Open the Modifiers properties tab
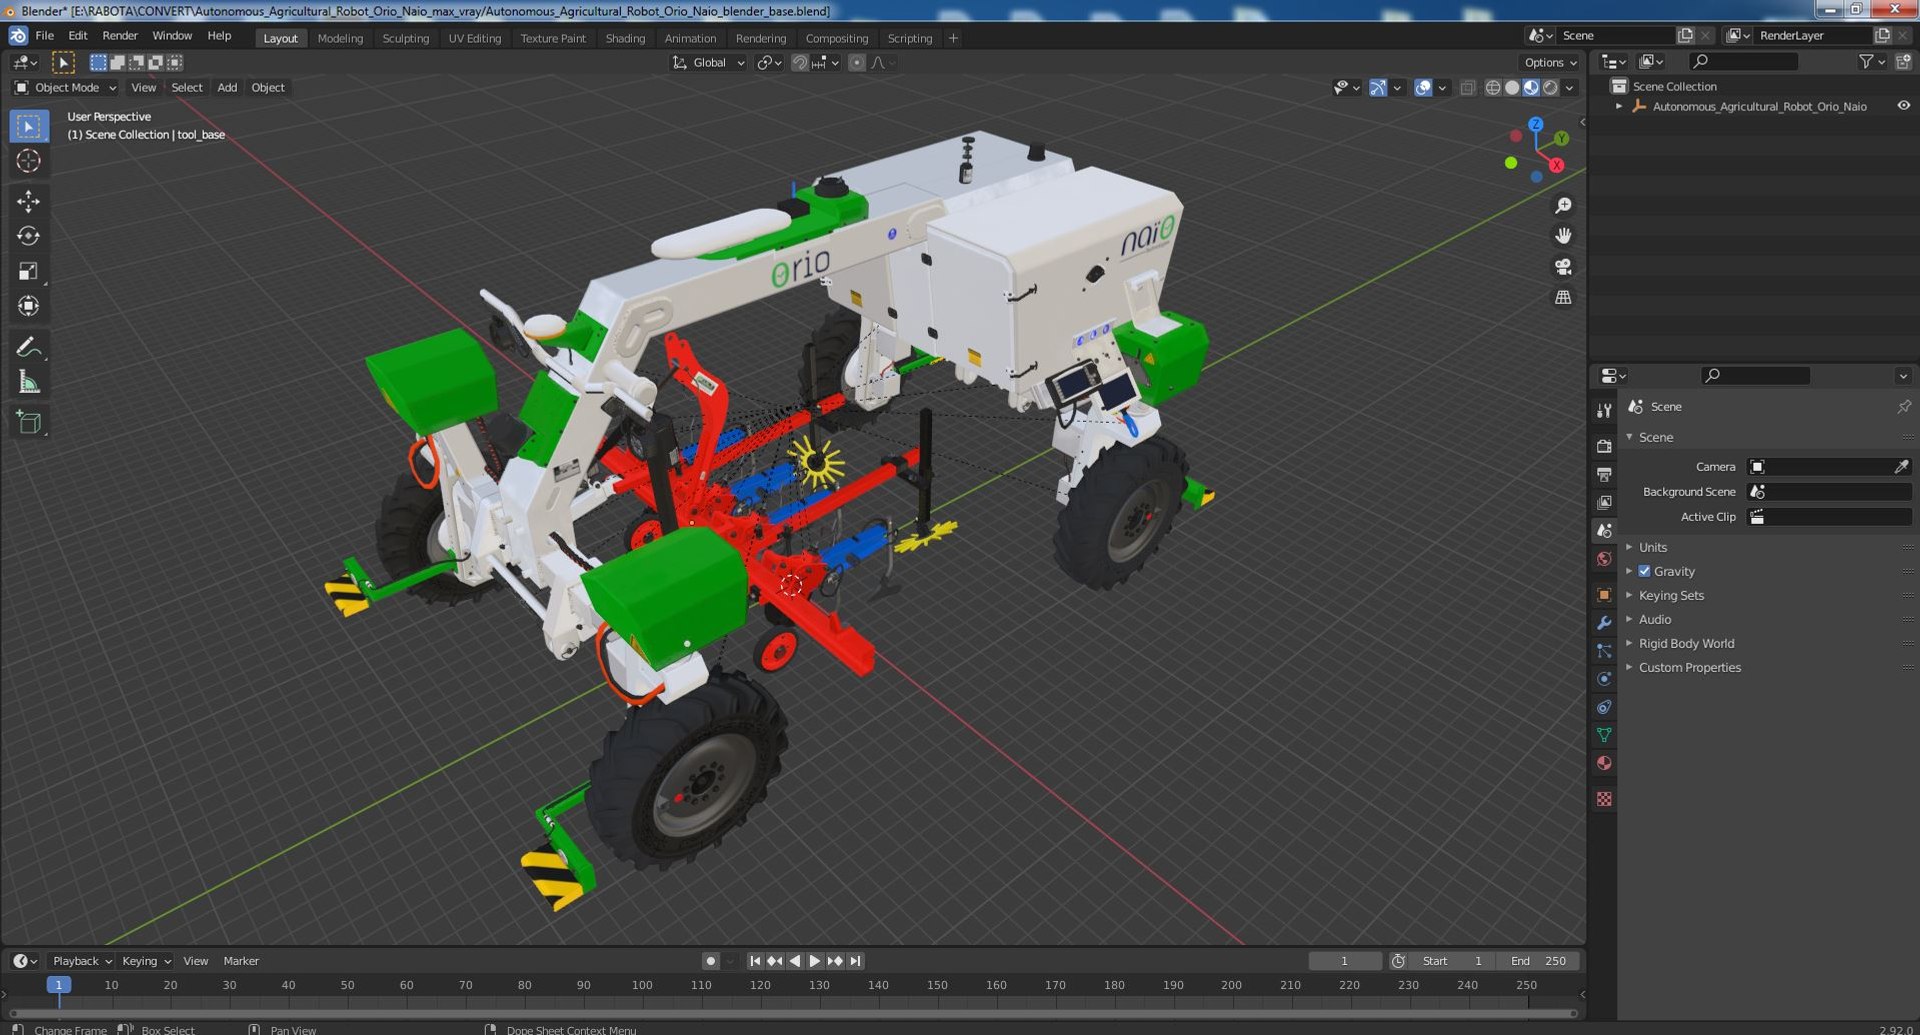This screenshot has width=1920, height=1035. tap(1604, 623)
